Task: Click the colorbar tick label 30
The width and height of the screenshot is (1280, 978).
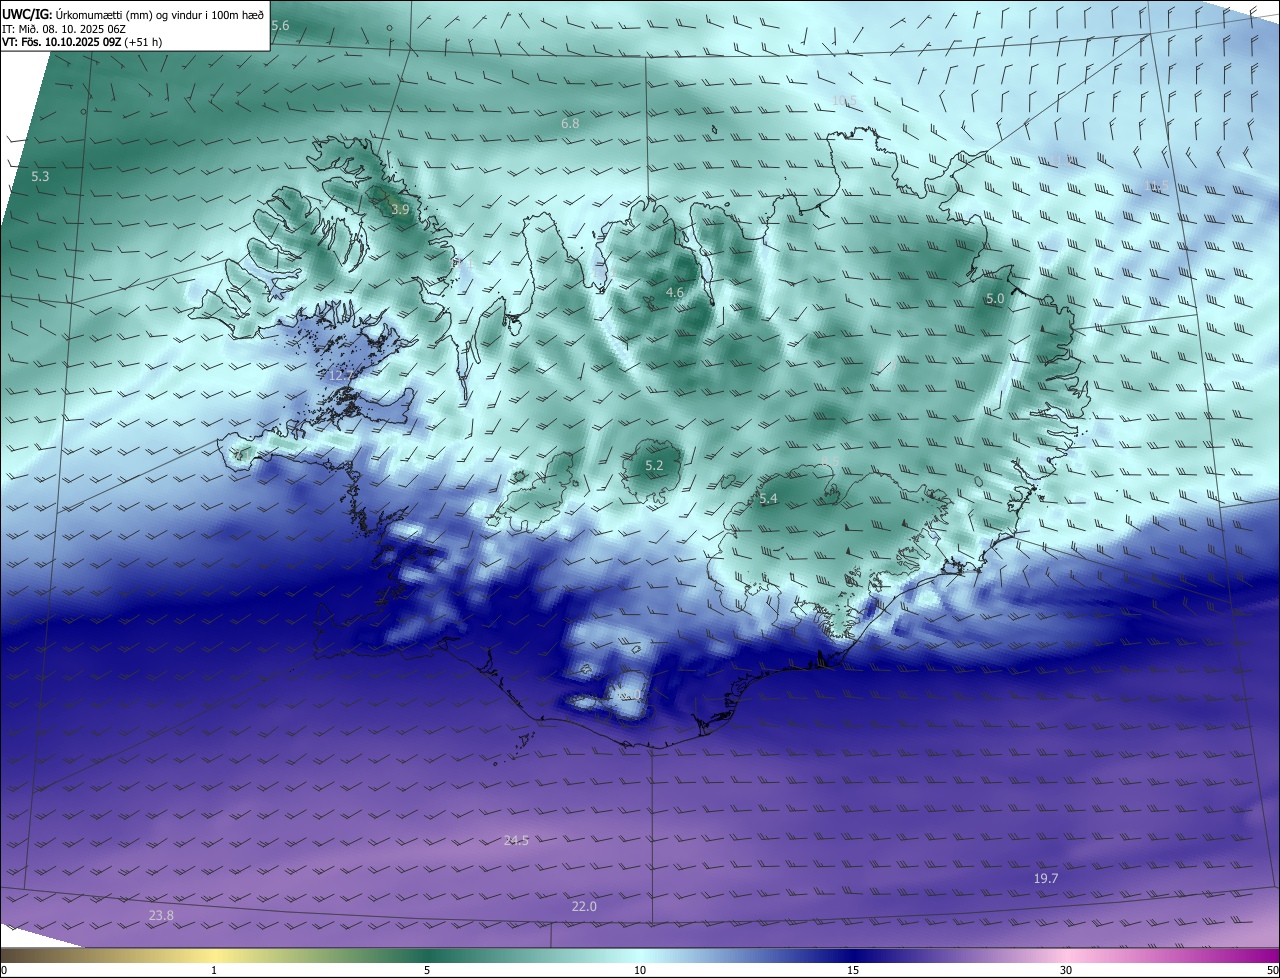Action: [1066, 970]
